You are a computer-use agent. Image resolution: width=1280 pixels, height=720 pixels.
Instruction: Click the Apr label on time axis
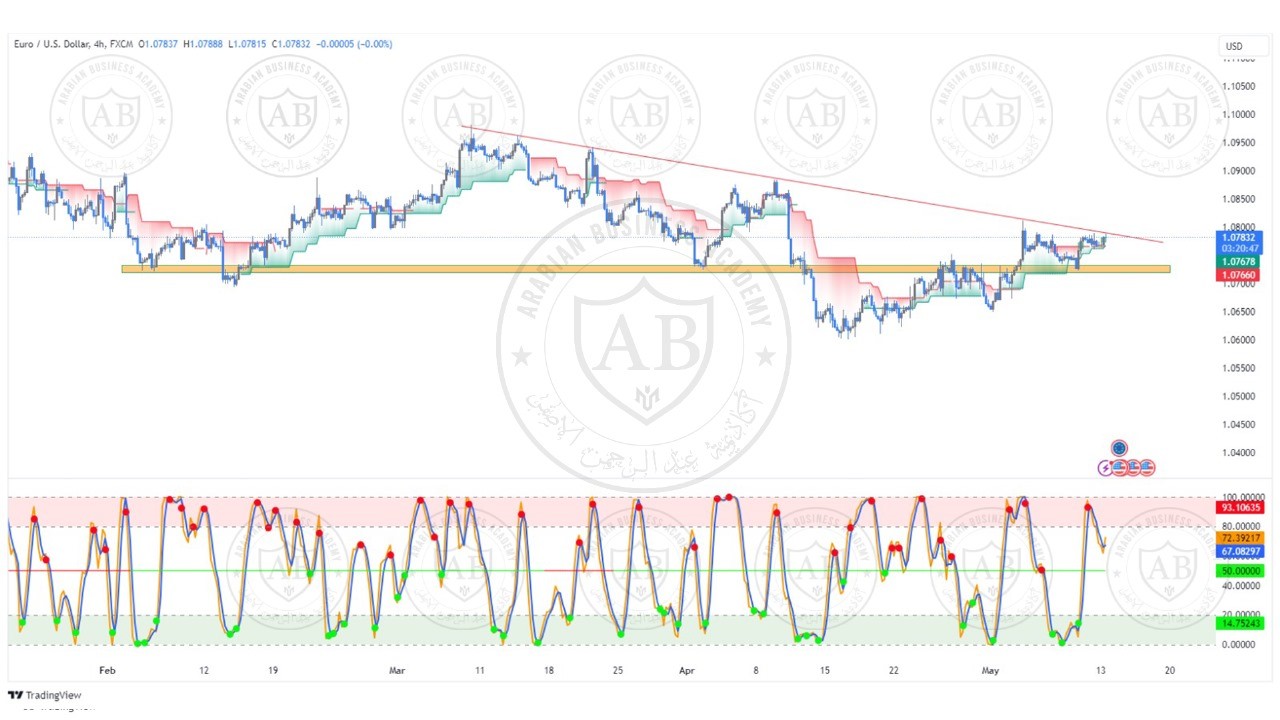[x=688, y=670]
